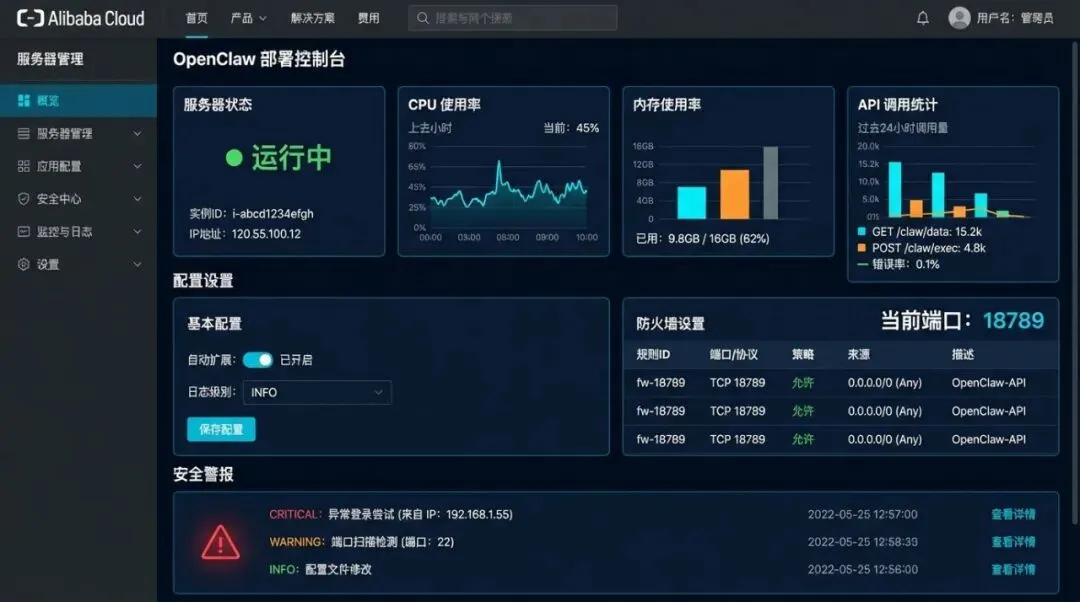The width and height of the screenshot is (1080, 602).
Task: View details of the WARNING port scan alert
Action: click(1013, 542)
